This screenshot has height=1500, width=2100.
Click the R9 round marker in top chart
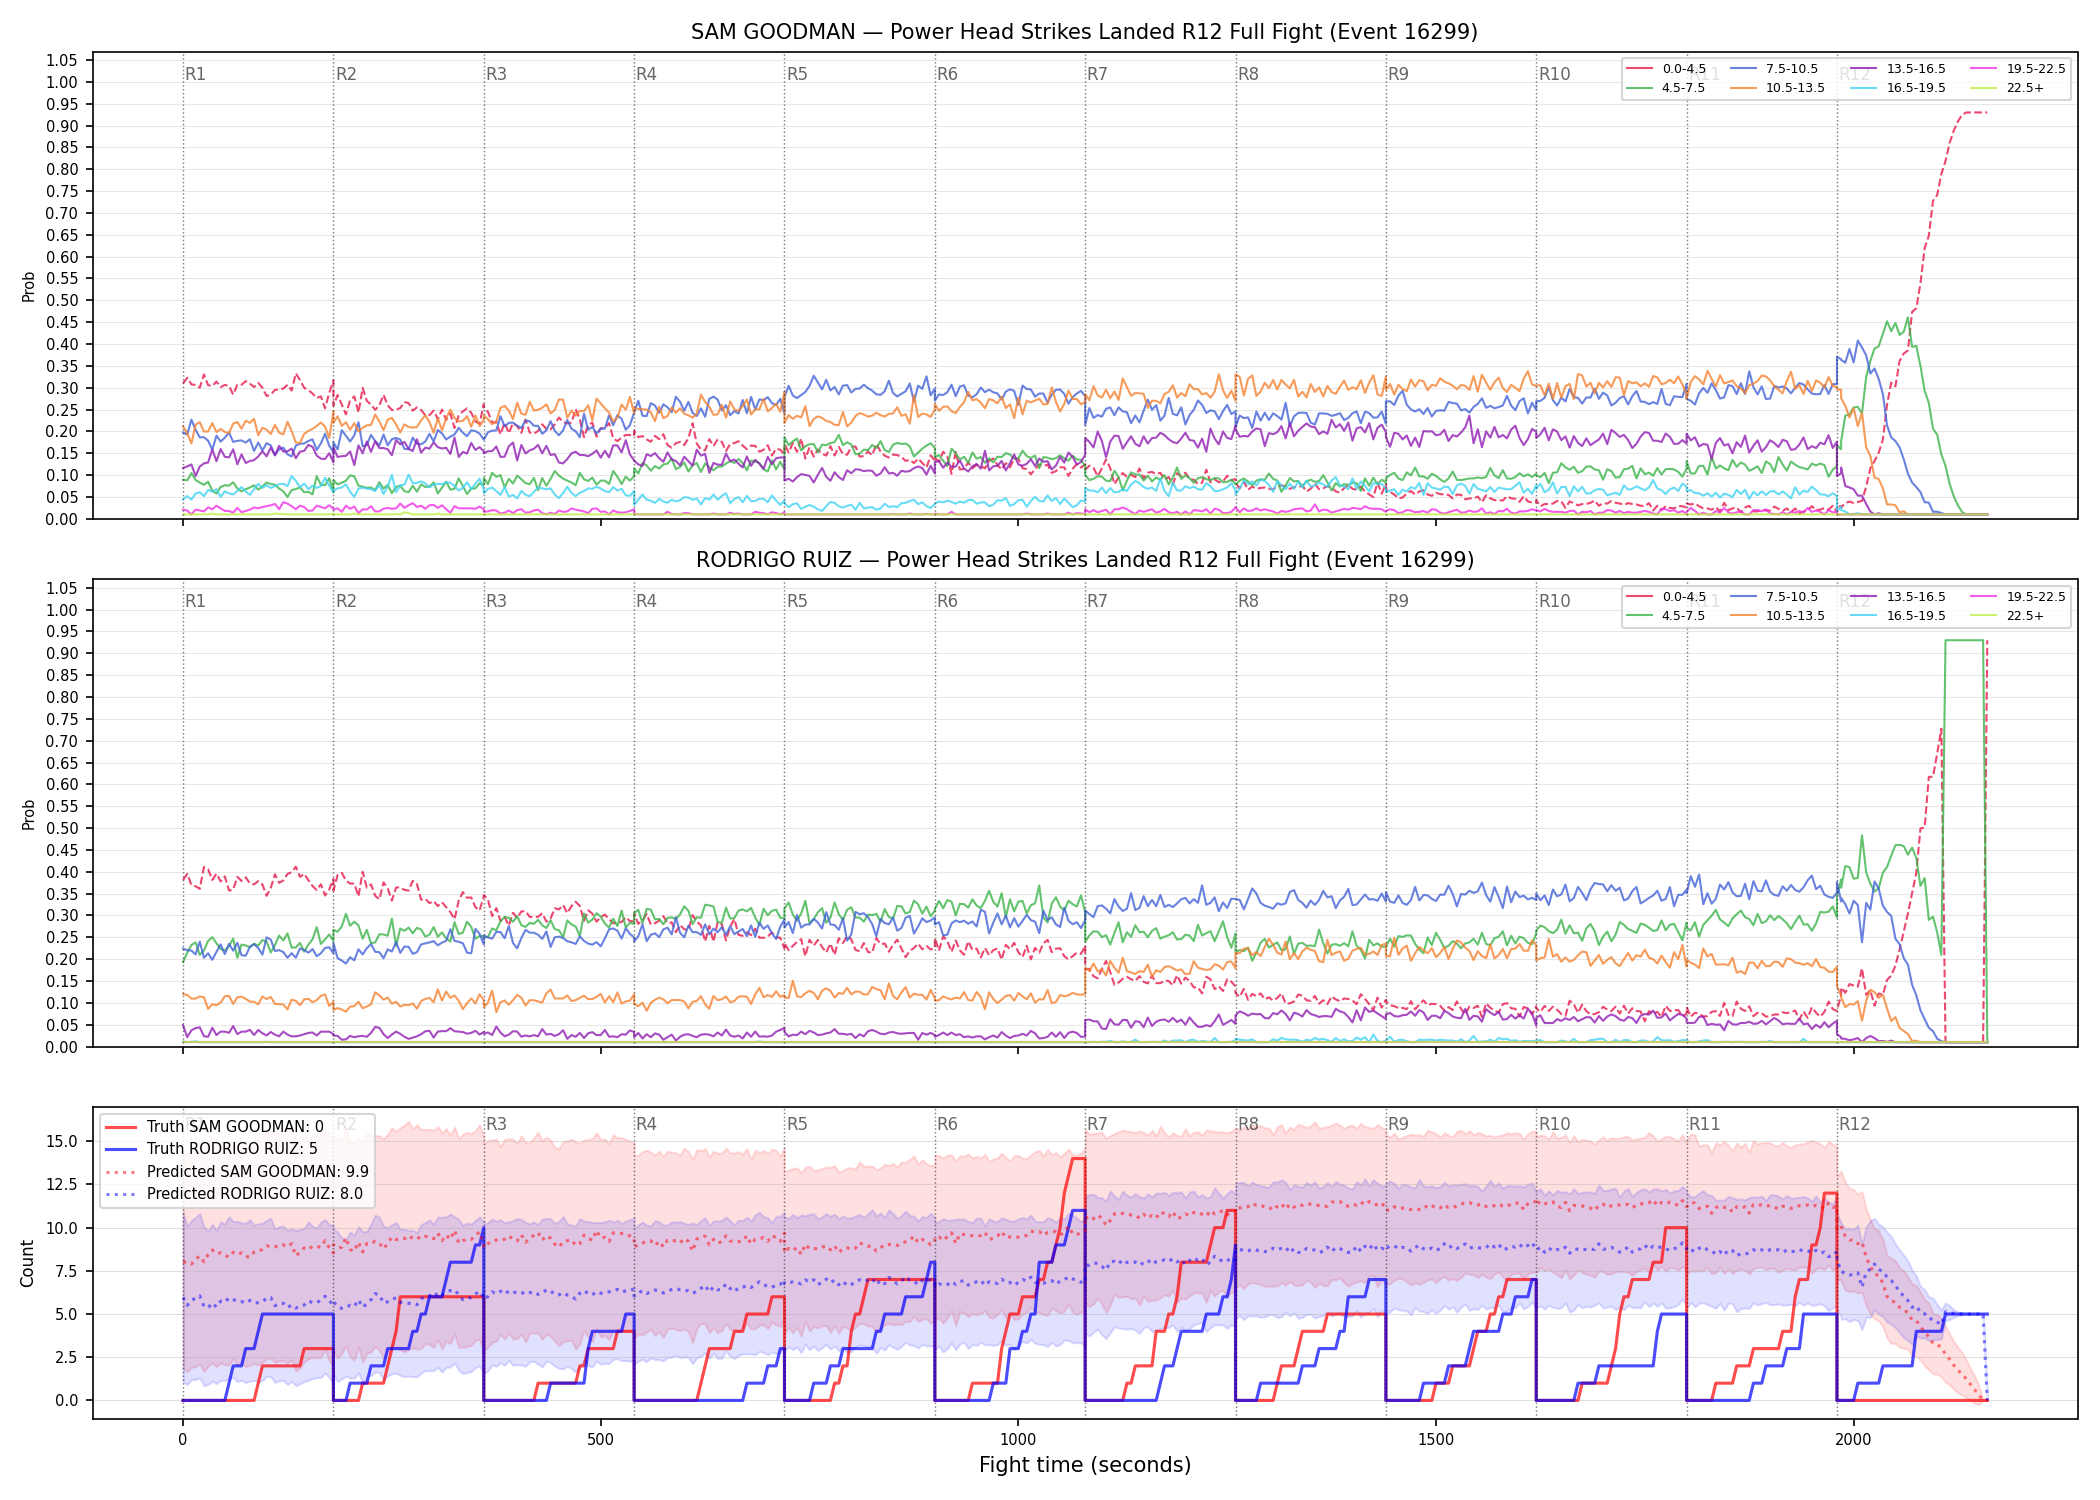click(1398, 74)
